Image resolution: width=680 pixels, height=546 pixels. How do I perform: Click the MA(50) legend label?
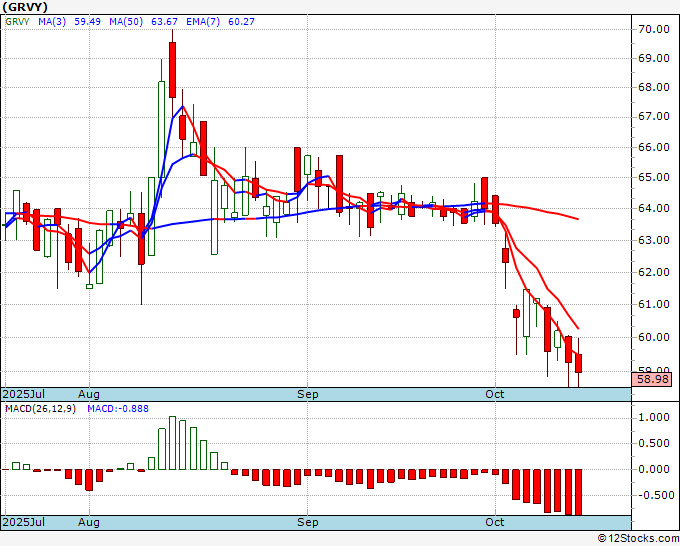(x=126, y=22)
